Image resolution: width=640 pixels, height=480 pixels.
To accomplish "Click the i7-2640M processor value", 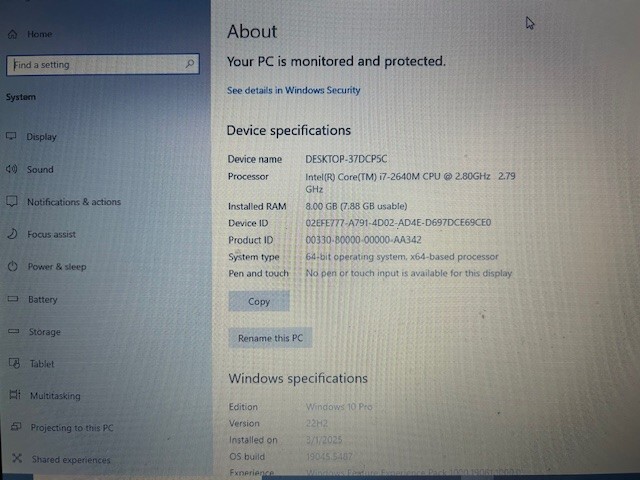I will click(x=410, y=182).
